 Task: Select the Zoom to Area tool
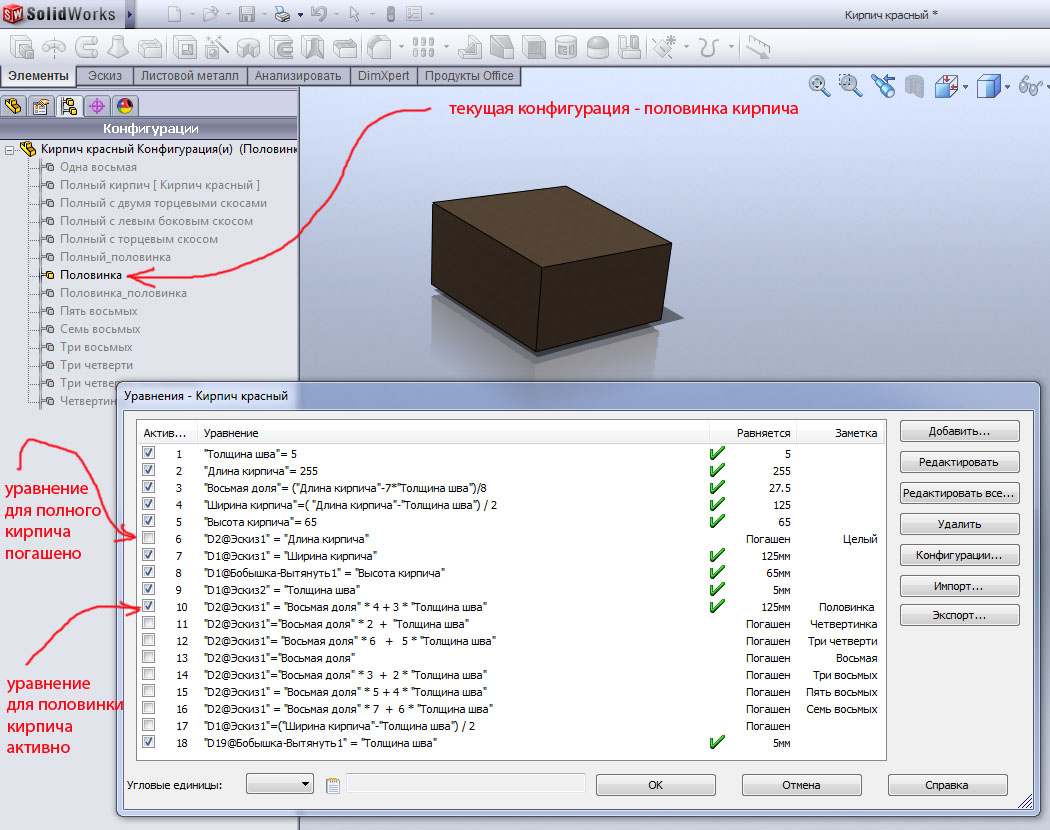tap(850, 86)
